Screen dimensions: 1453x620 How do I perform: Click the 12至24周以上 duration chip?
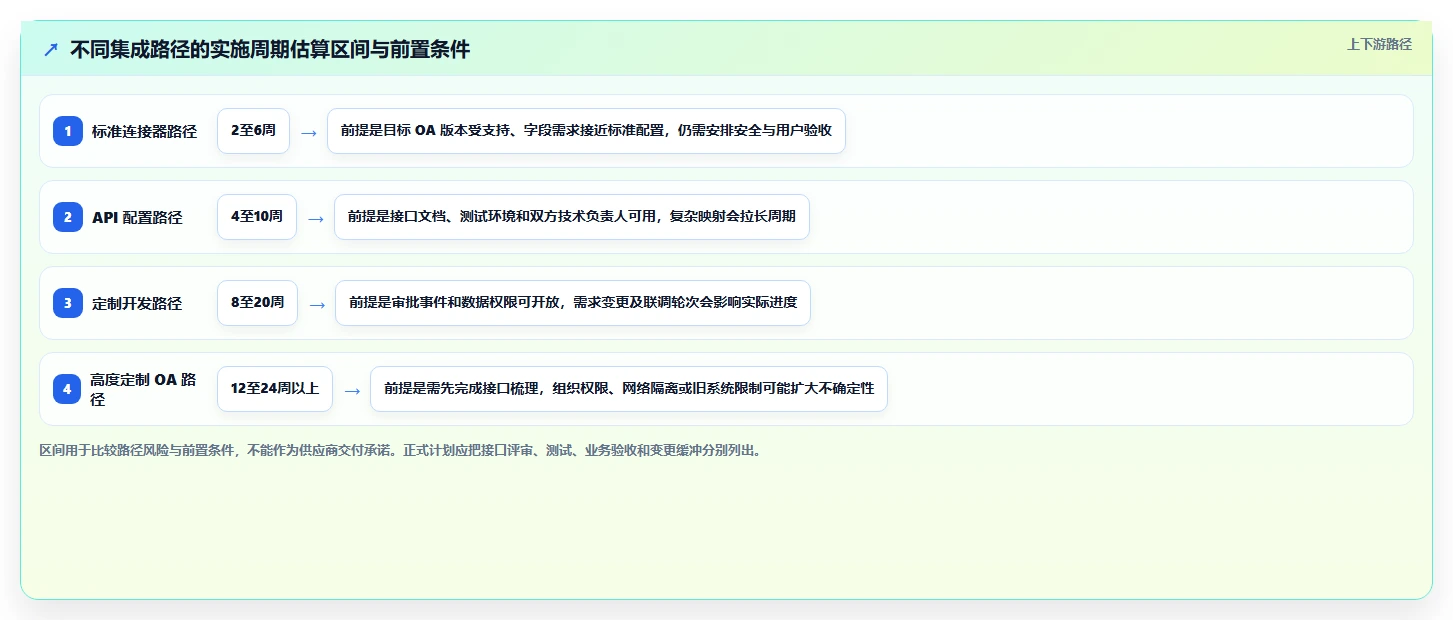(275, 389)
